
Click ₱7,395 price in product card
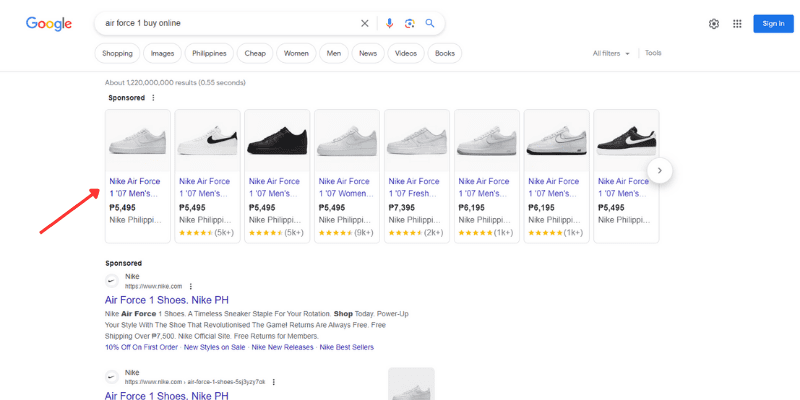tap(402, 208)
